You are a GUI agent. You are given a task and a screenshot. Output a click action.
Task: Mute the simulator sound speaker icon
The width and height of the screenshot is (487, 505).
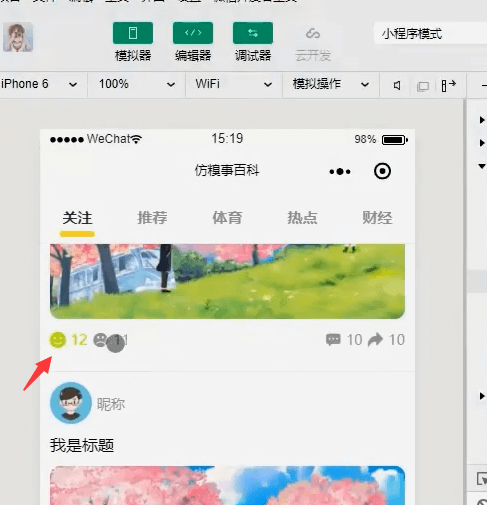pos(397,86)
